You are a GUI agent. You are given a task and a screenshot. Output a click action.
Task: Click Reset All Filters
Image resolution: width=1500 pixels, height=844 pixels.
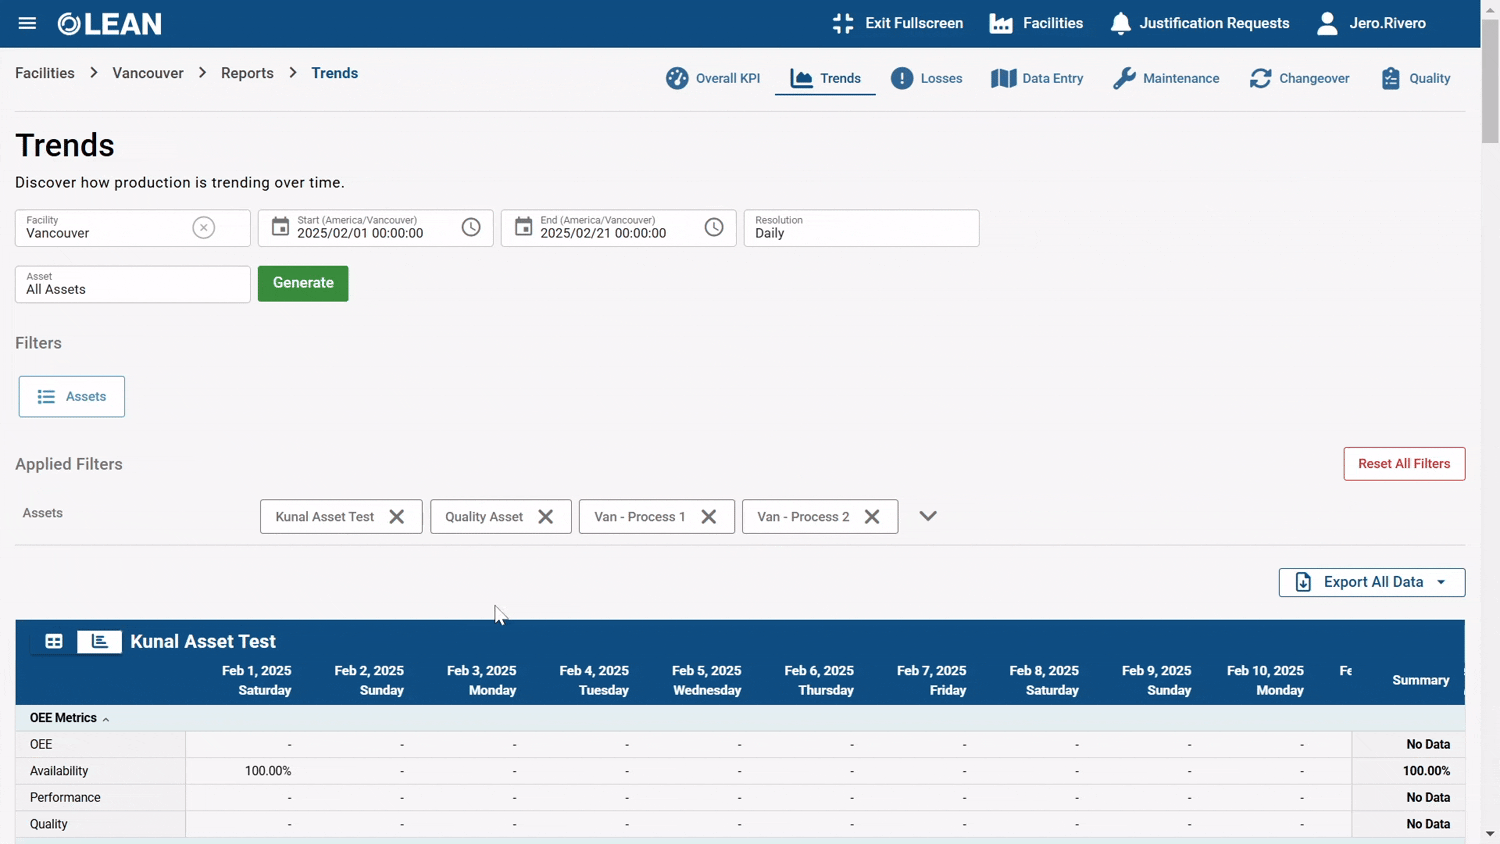[x=1404, y=463]
